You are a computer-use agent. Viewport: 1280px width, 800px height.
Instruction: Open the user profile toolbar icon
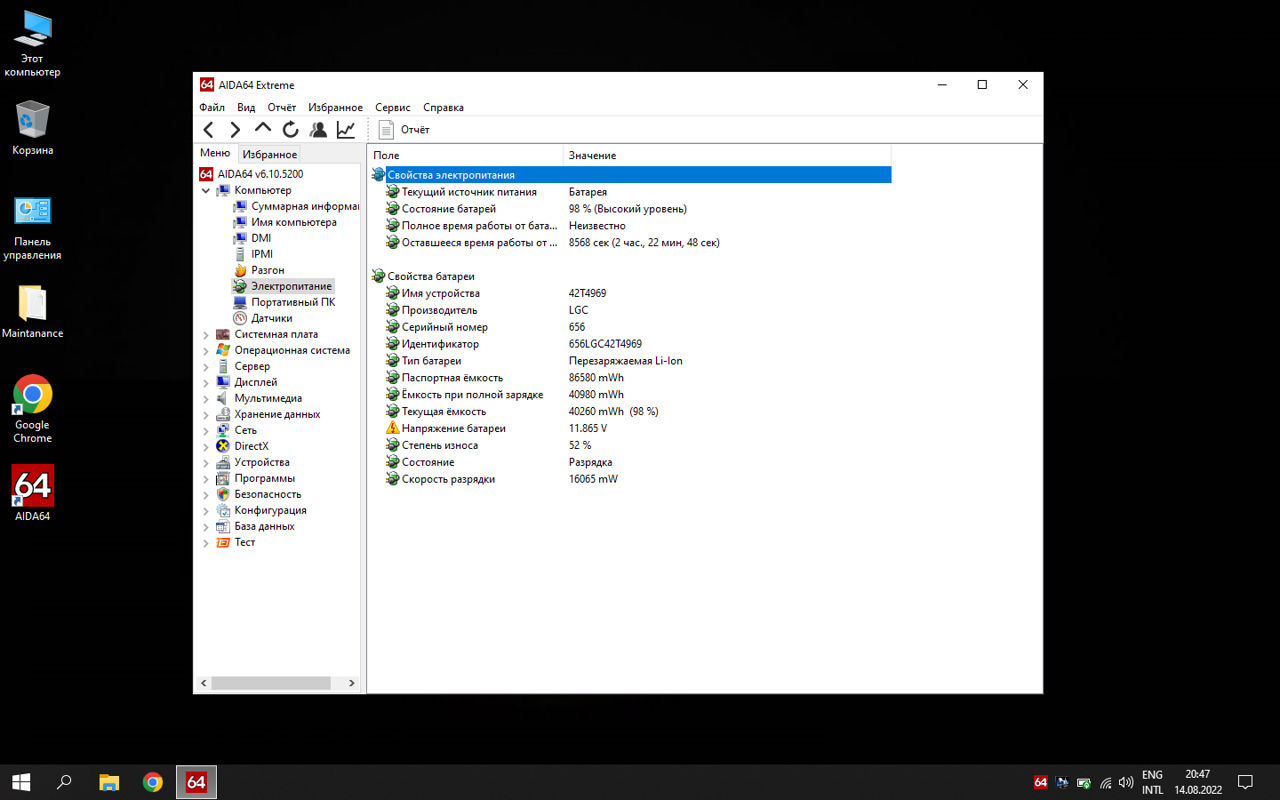[318, 129]
